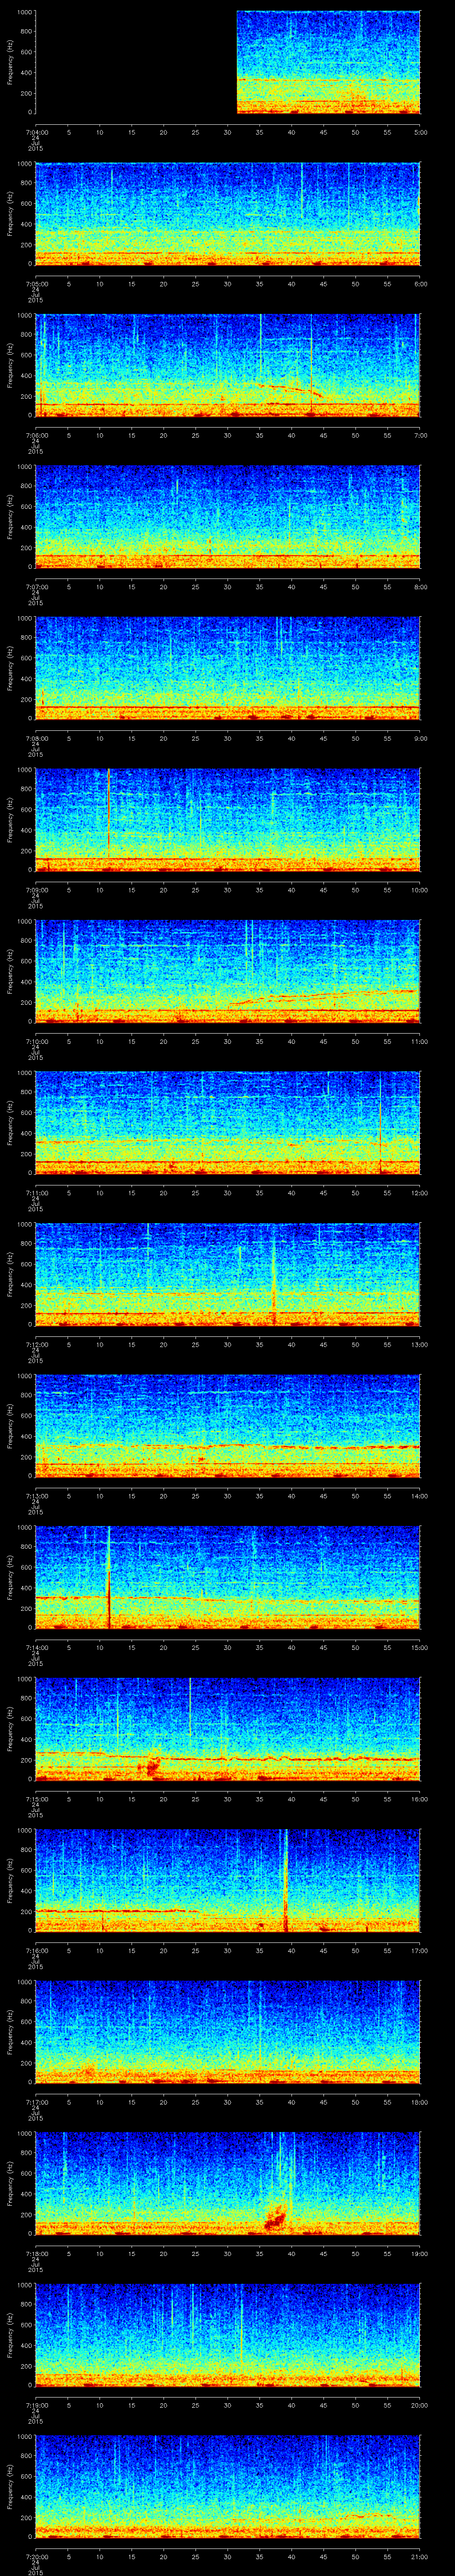Screen dimensions: 455x2576
Task: Click the 7:09:00 time axis label
Action: pyautogui.click(x=36, y=890)
